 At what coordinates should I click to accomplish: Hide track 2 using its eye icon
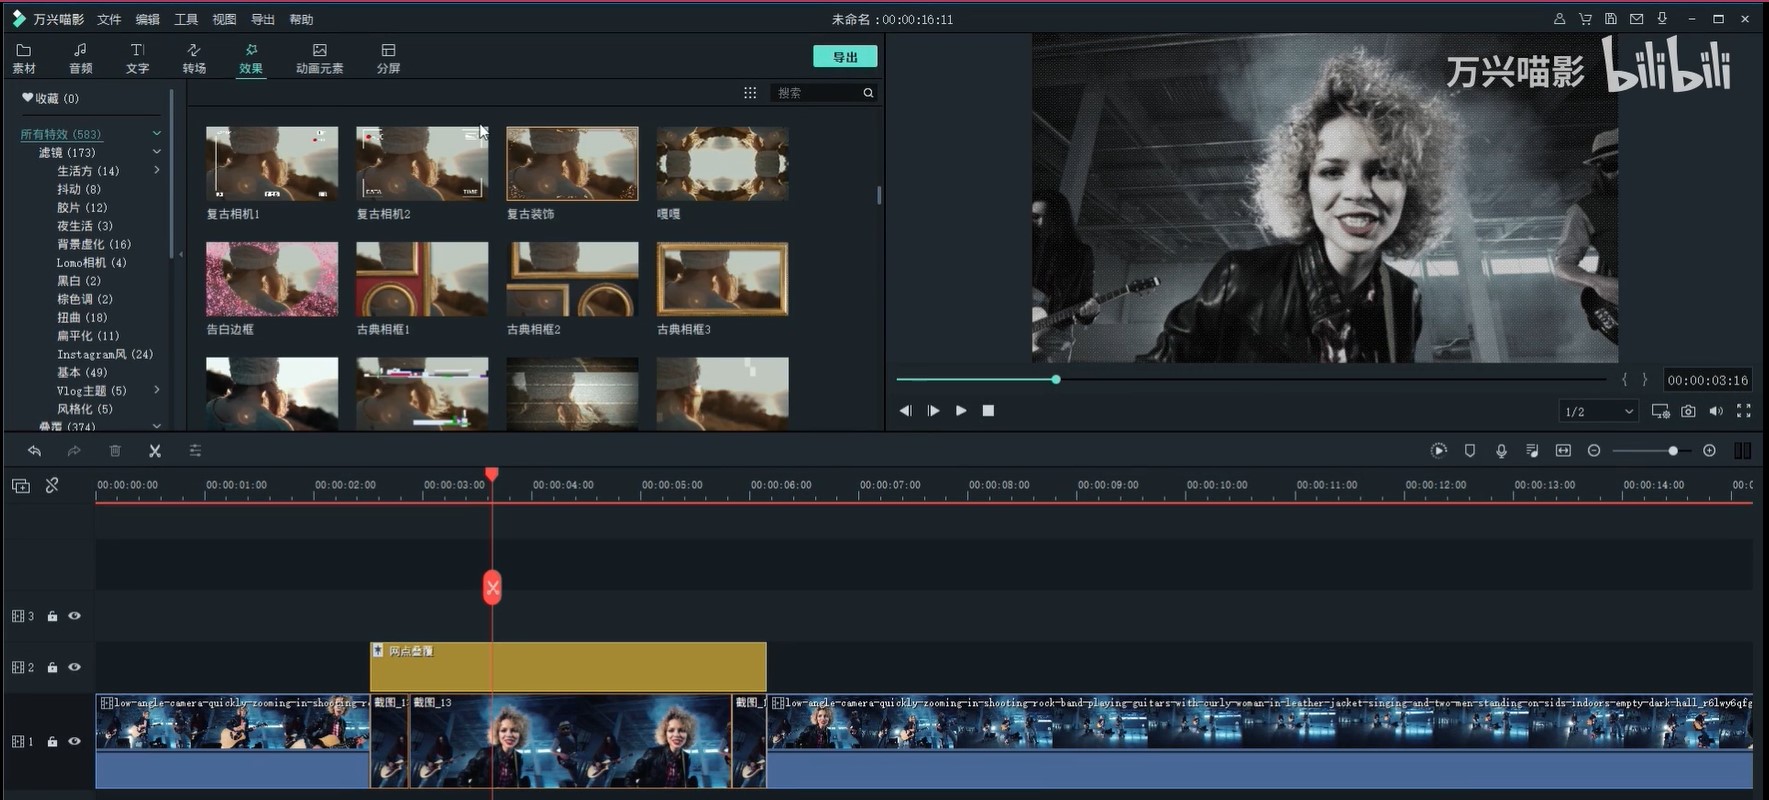[74, 667]
